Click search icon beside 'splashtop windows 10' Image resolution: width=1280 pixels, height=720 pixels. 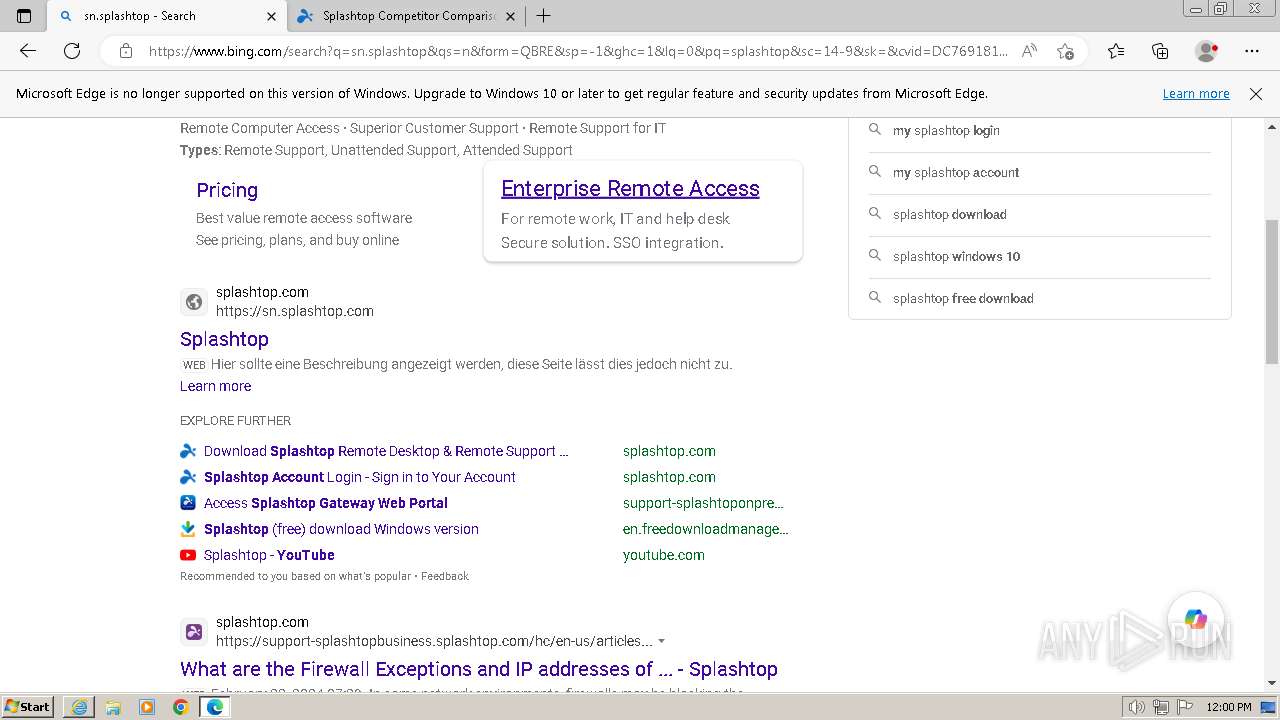click(x=875, y=256)
